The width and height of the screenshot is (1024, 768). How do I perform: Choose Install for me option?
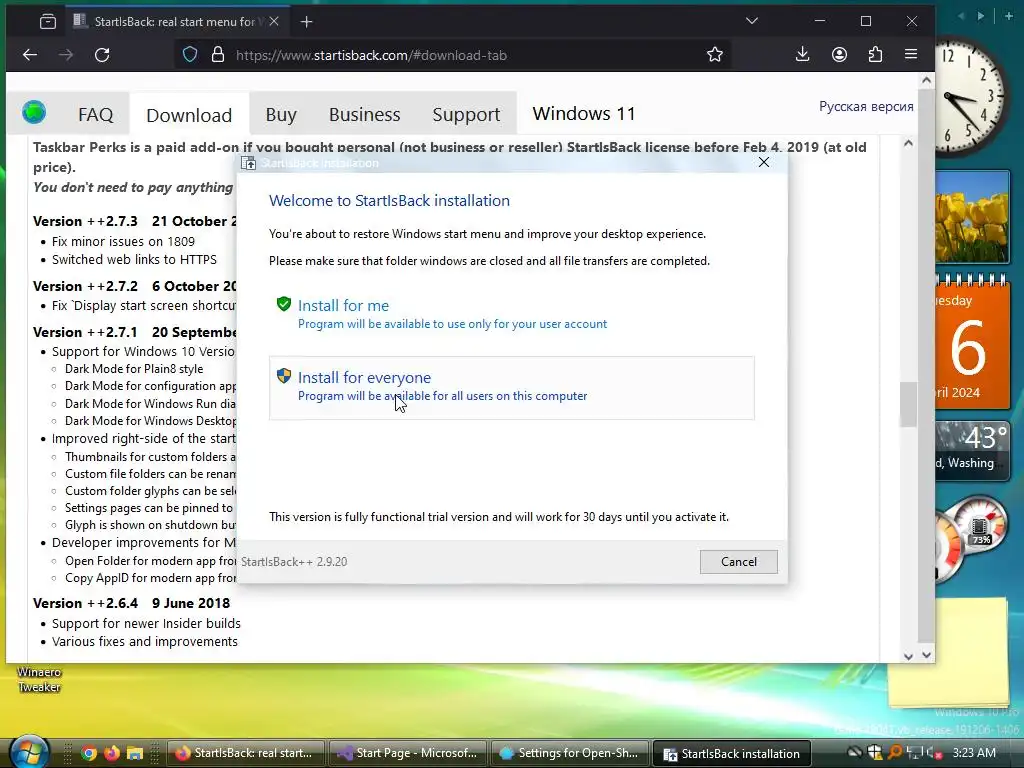[511, 314]
